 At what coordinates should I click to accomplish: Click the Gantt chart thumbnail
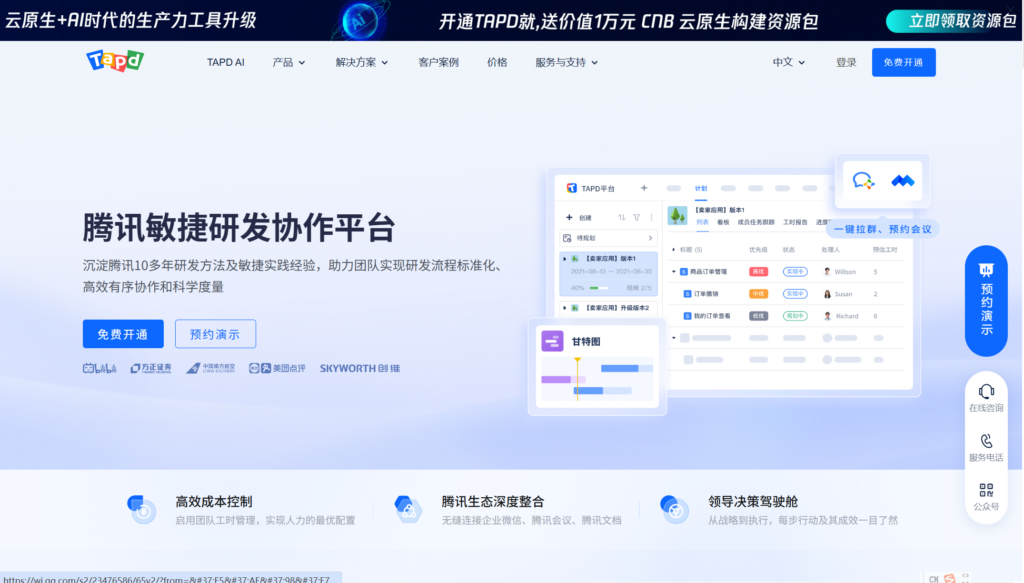coord(597,379)
